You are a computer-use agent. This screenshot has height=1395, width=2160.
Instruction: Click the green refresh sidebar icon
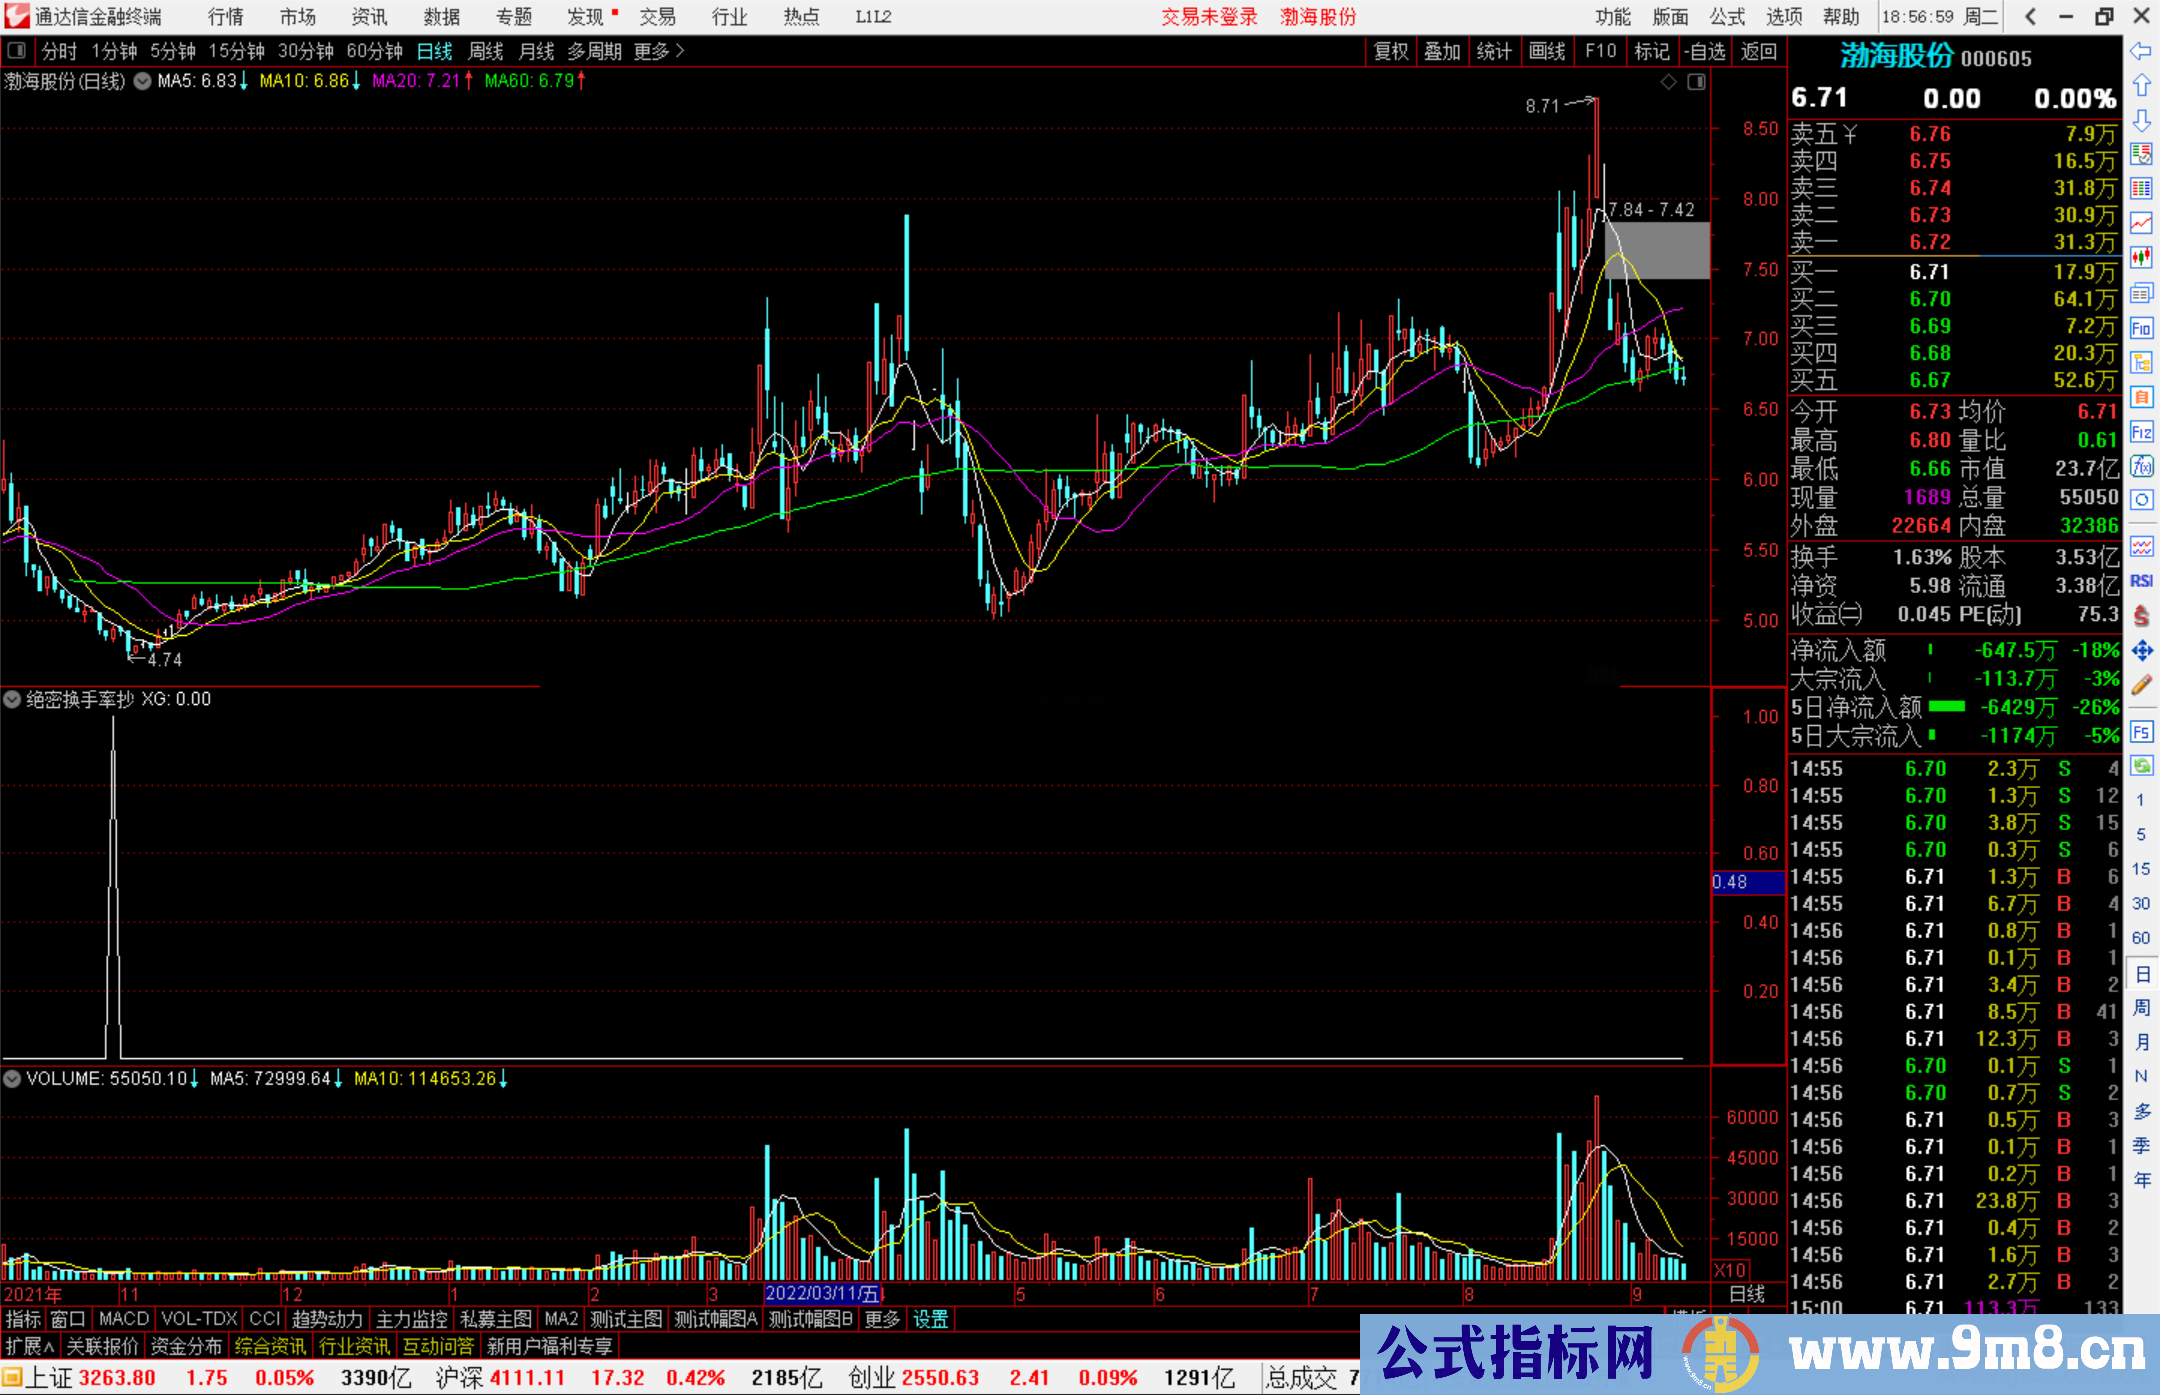point(2141,766)
